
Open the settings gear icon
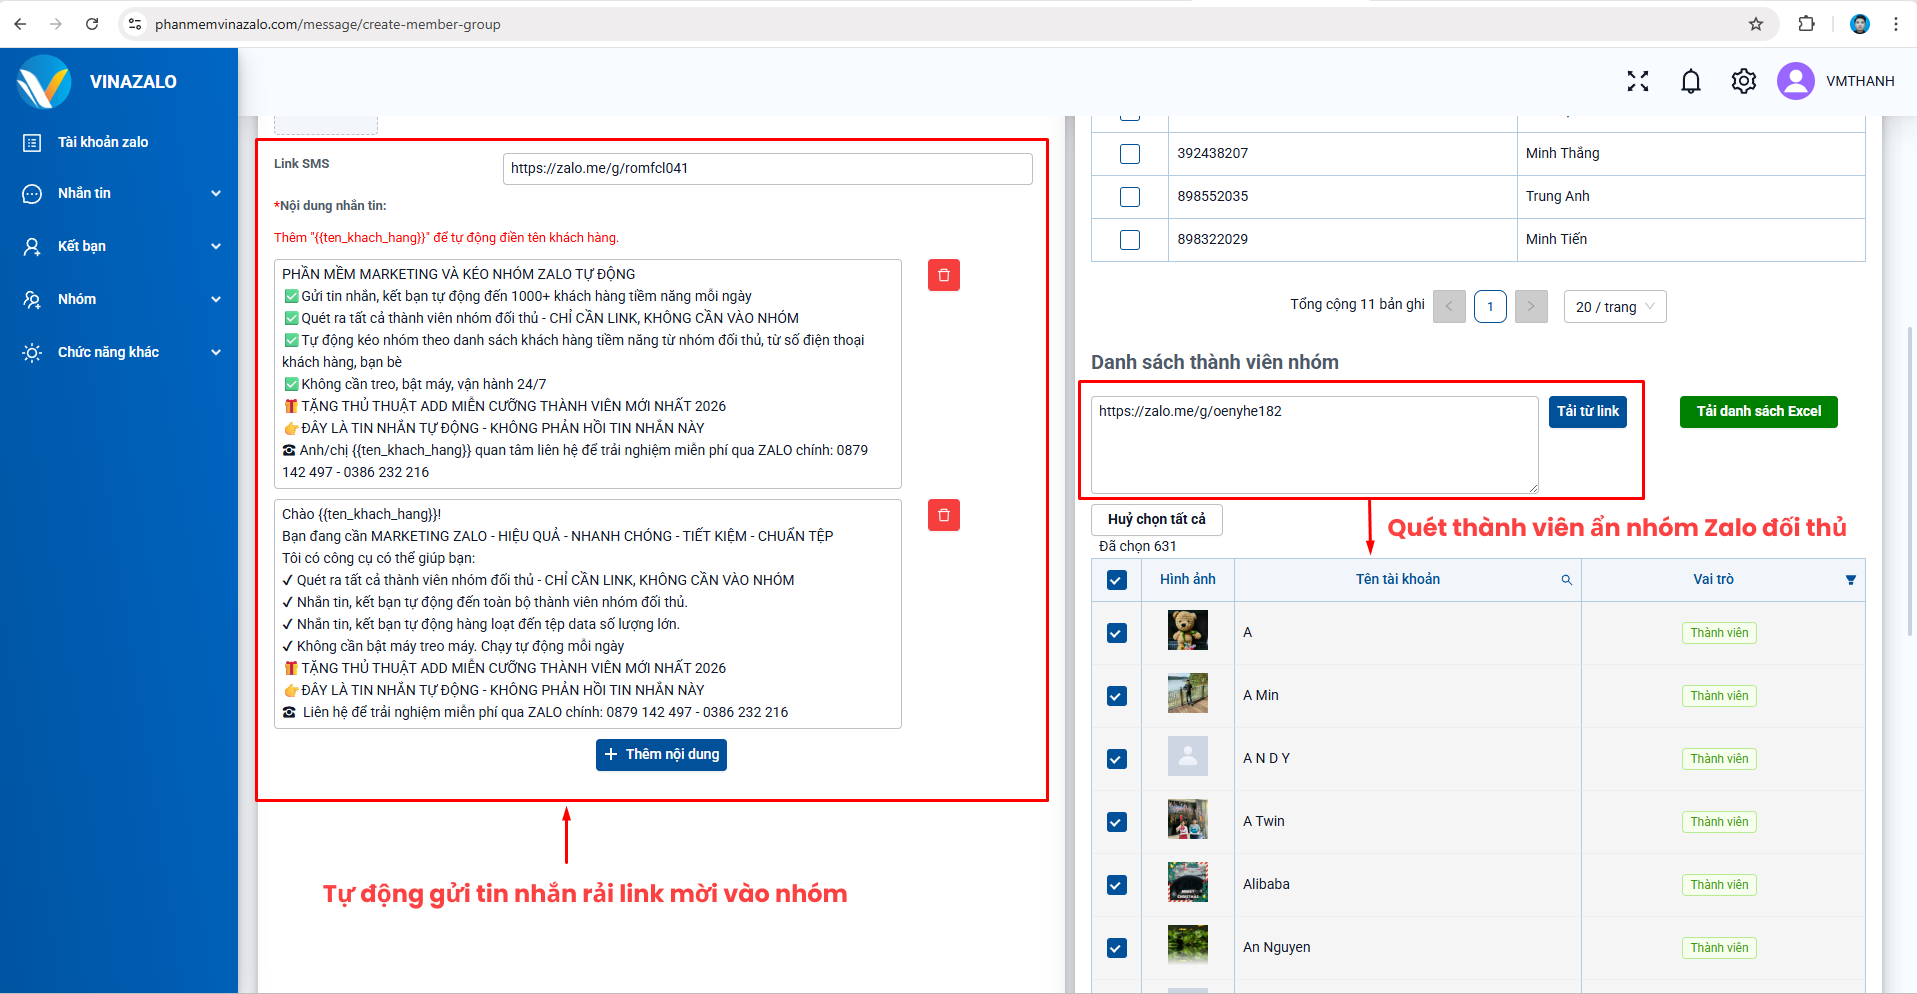(1743, 81)
